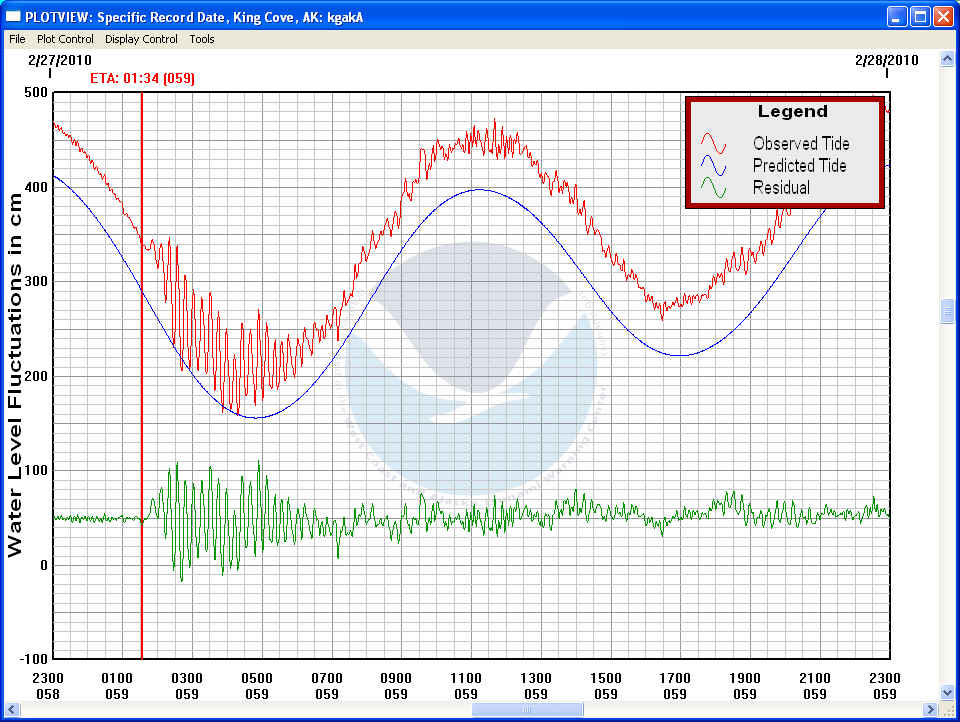Click the vertical scrollbar up arrow
The height and width of the screenshot is (722, 960).
pos(947,59)
